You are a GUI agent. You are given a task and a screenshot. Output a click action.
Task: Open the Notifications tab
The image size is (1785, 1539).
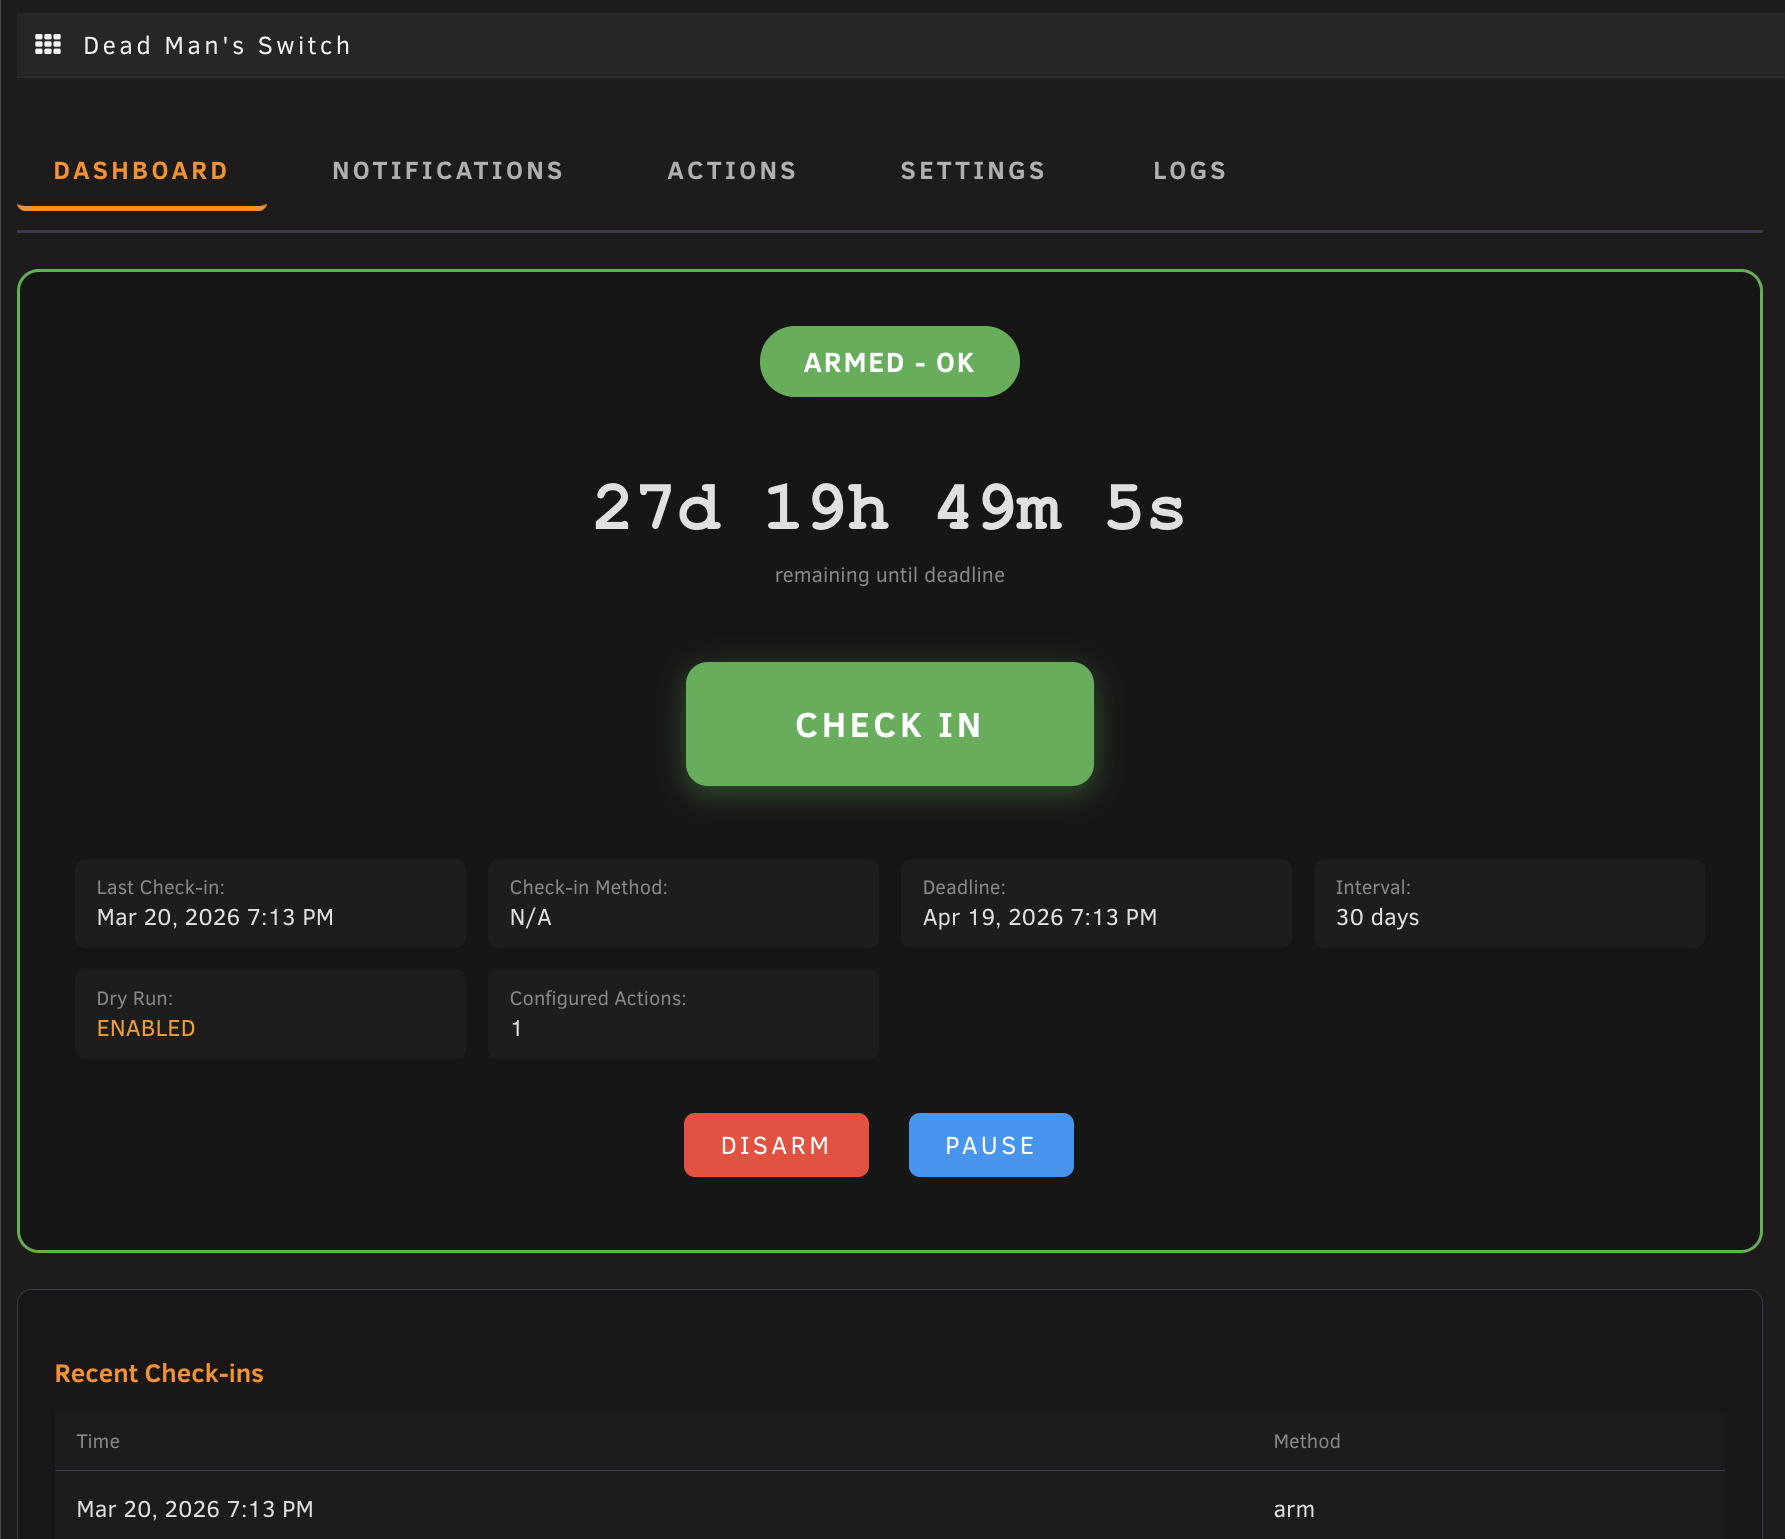pos(448,171)
